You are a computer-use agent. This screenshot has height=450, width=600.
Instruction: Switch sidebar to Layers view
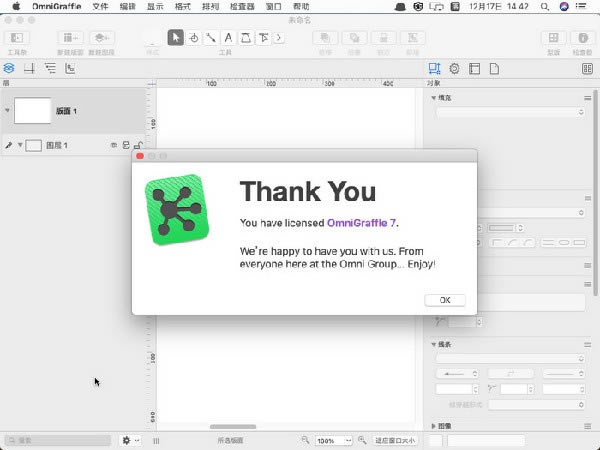coord(9,68)
